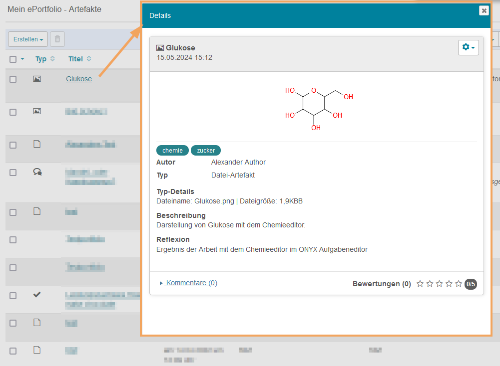Check the third row checkbox

[13, 145]
